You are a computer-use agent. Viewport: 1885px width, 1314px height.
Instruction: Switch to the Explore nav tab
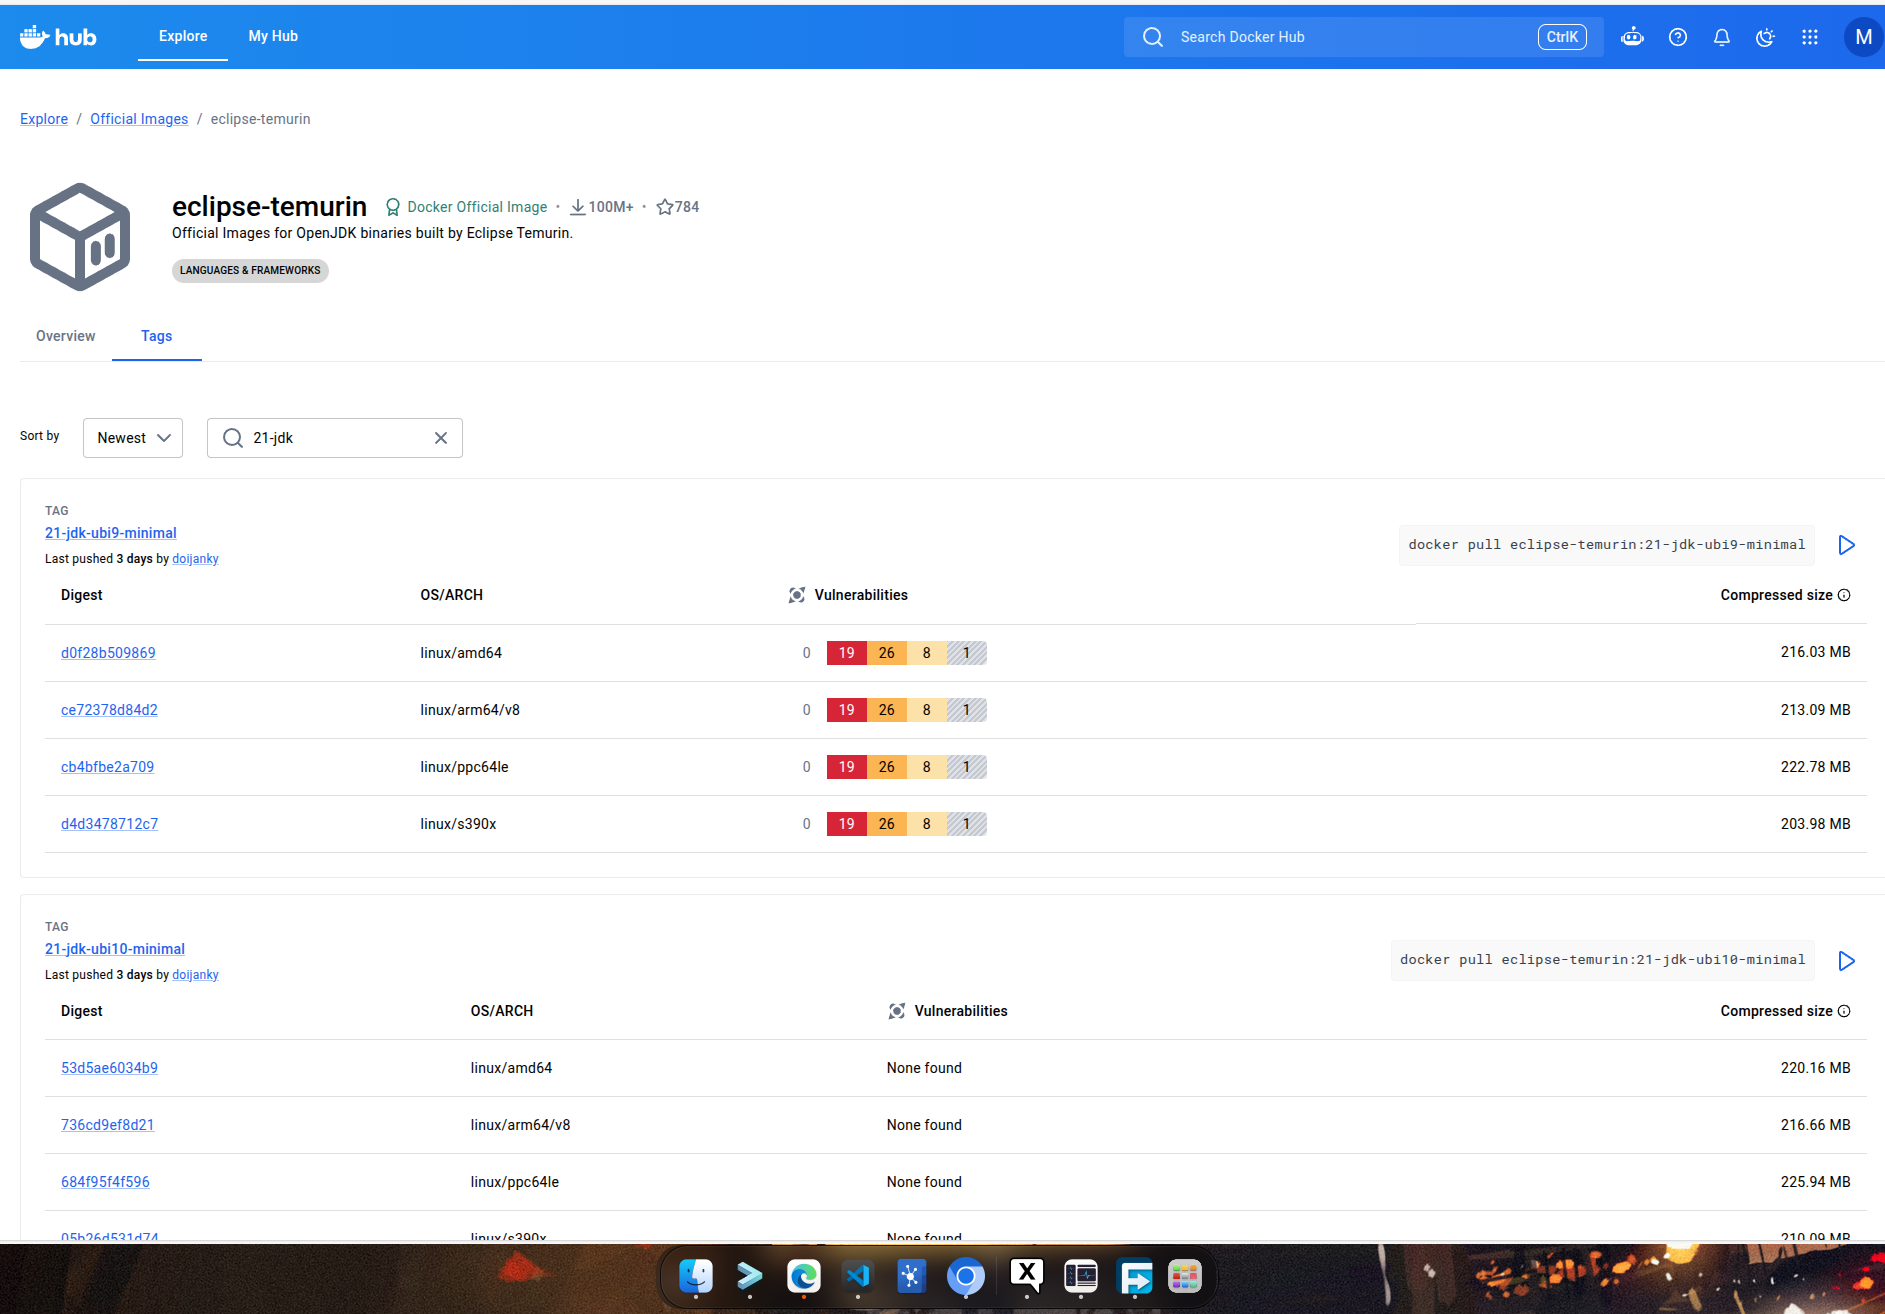click(x=183, y=36)
